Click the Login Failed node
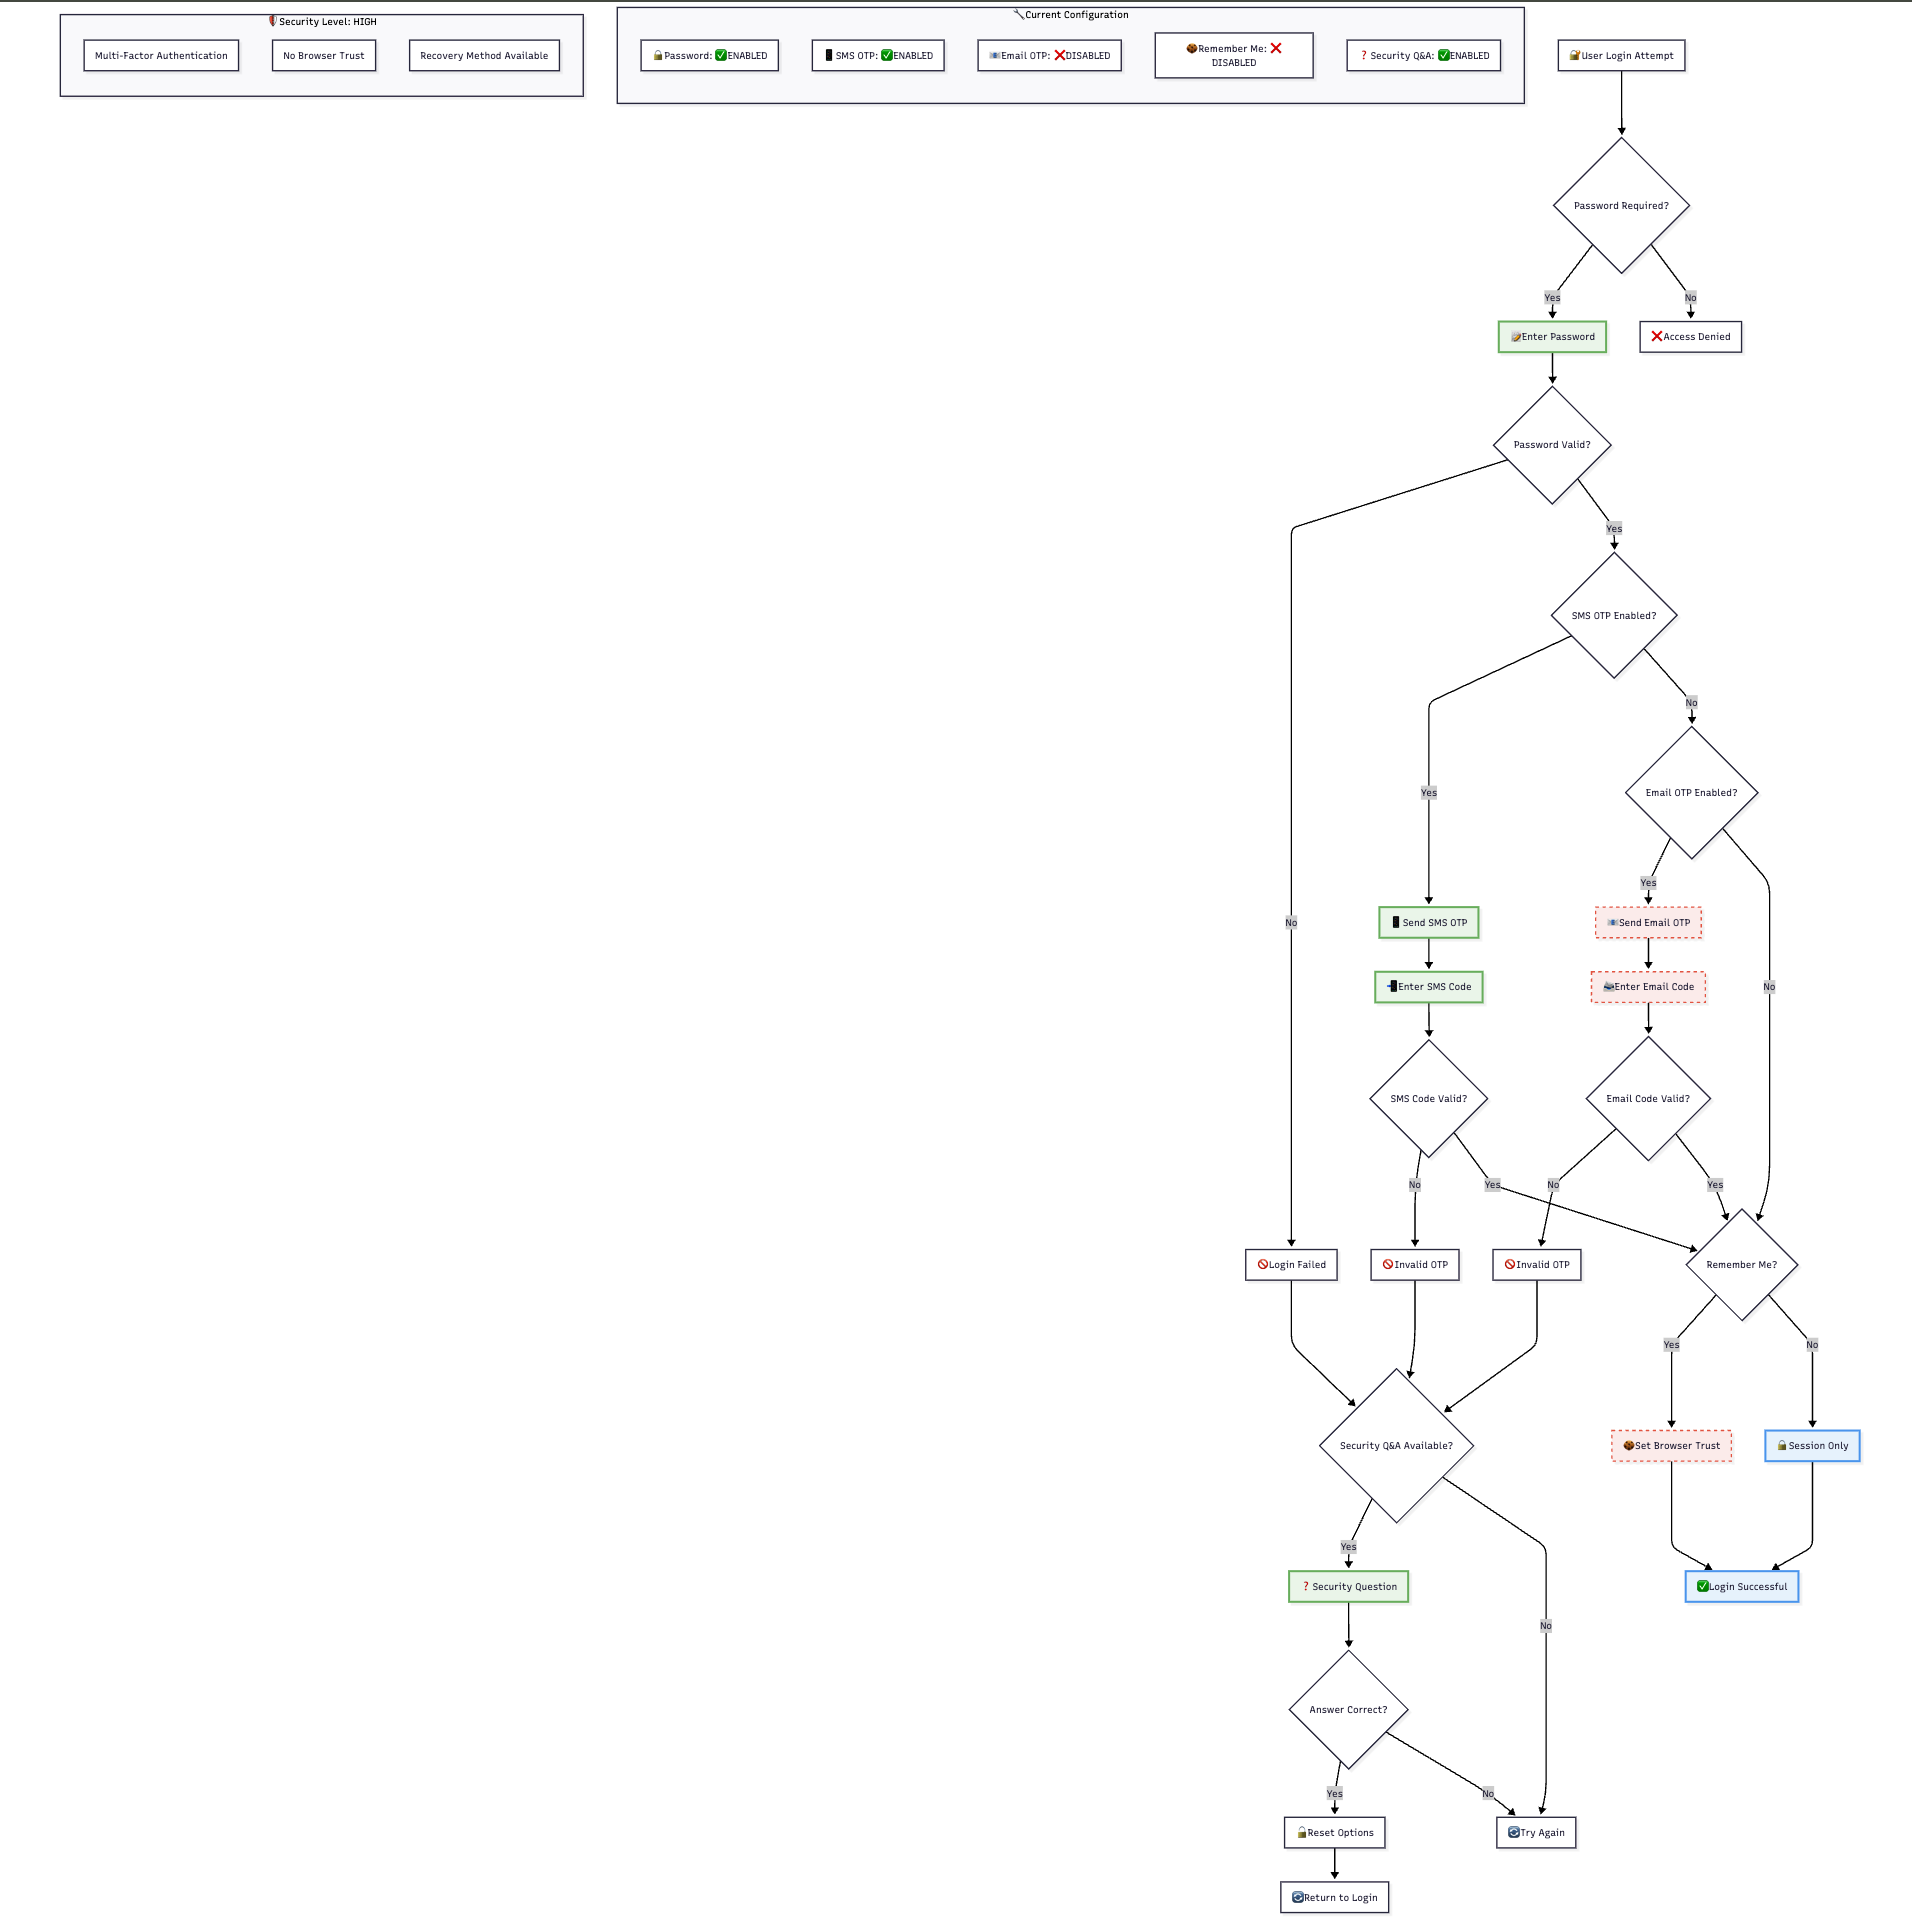The image size is (1912, 1918). (1291, 1265)
